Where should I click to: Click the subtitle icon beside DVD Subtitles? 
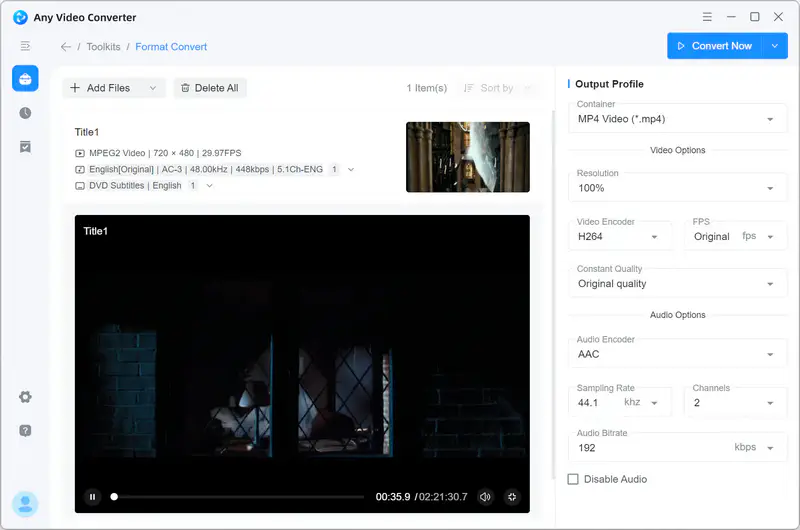[80, 186]
